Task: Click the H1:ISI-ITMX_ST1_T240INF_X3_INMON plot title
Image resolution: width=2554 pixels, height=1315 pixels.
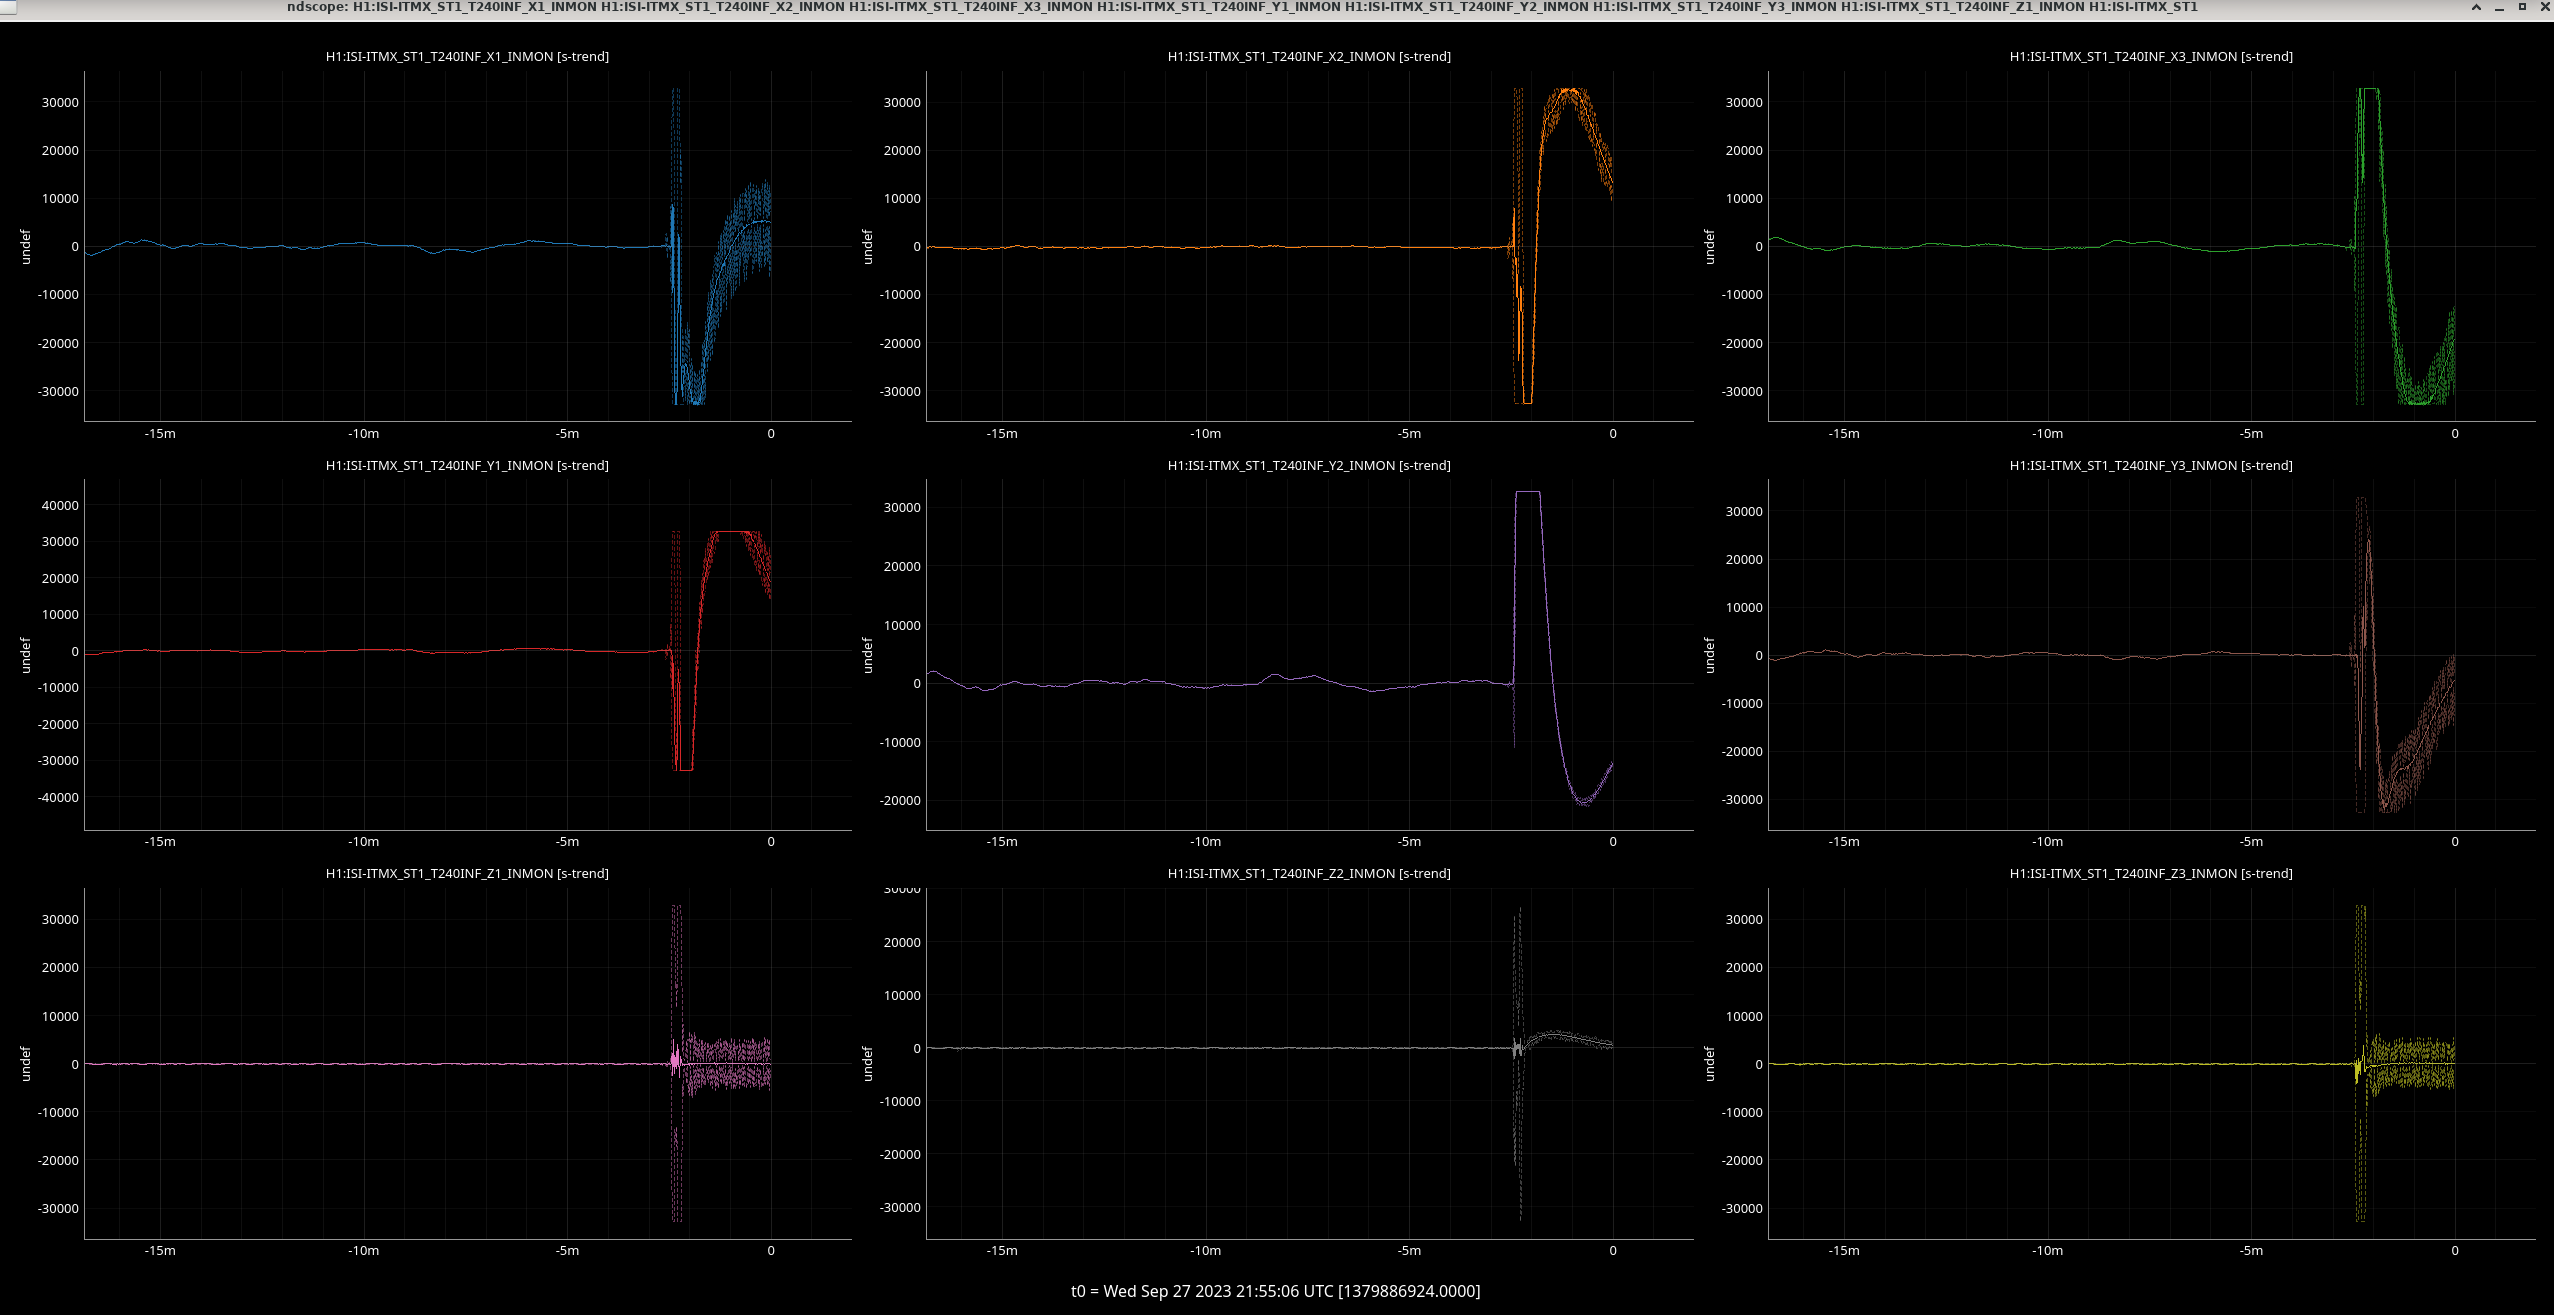Action: point(2151,57)
